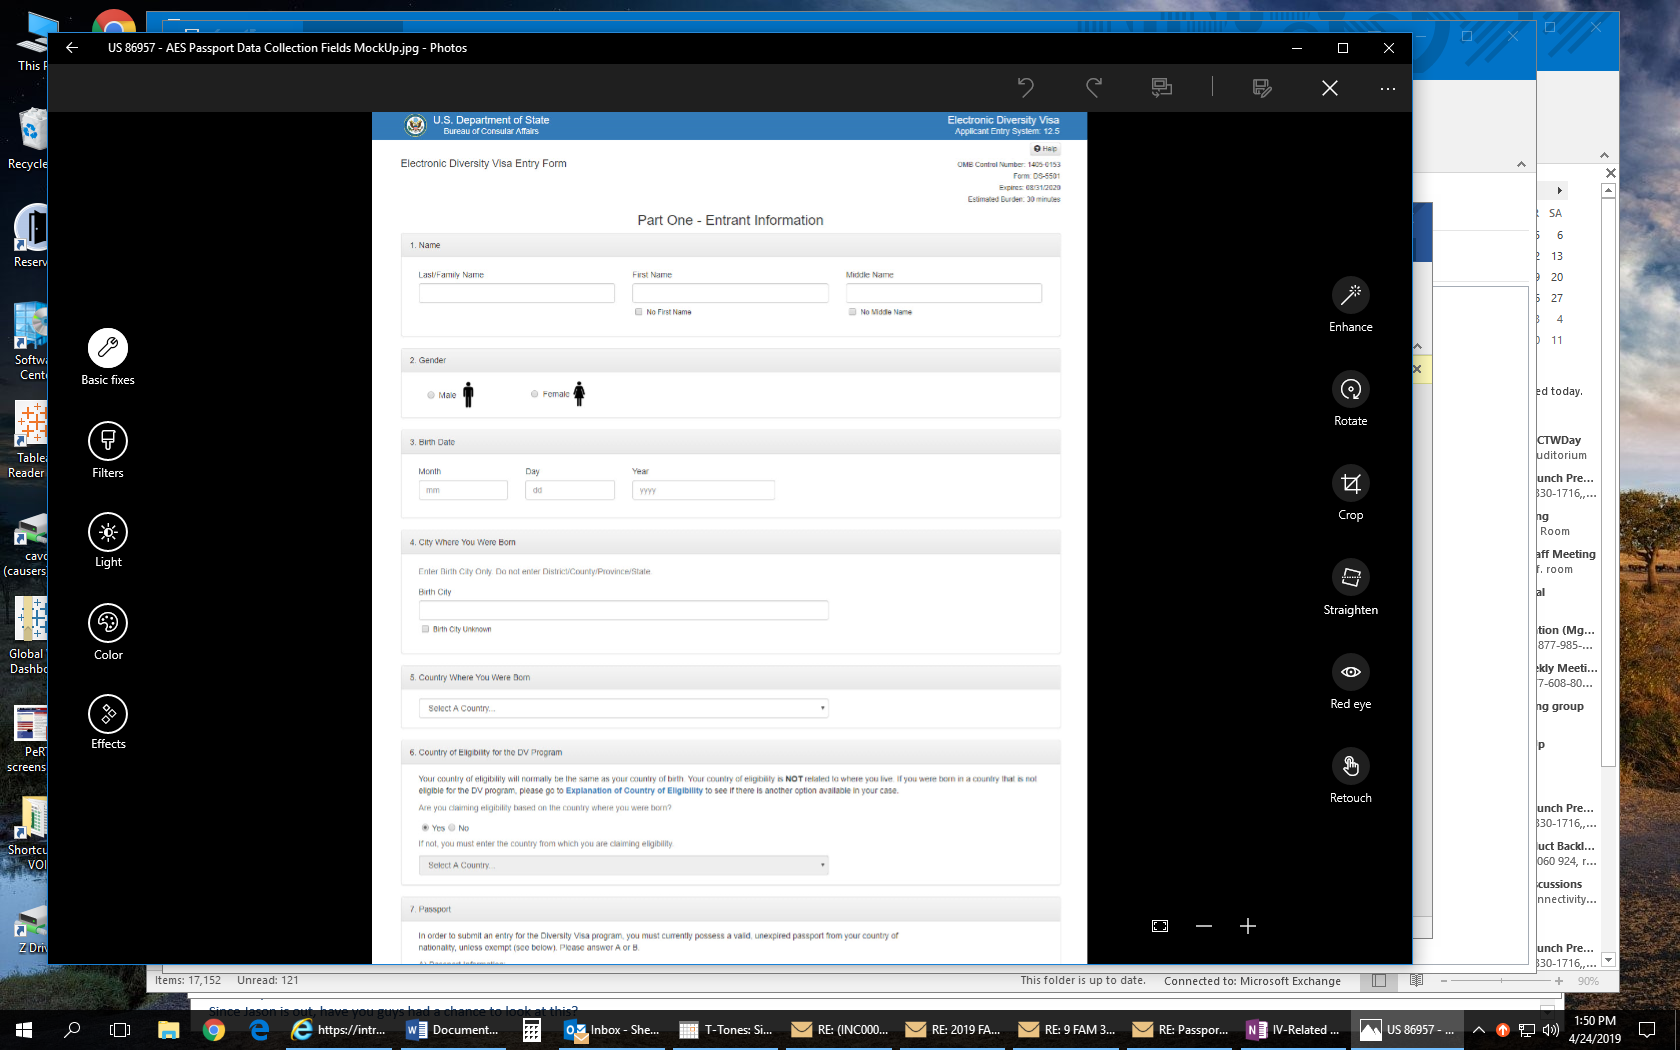Open the Inbox Outlook taskbar item
Screen dimensions: 1680x1050
[x=612, y=1030]
